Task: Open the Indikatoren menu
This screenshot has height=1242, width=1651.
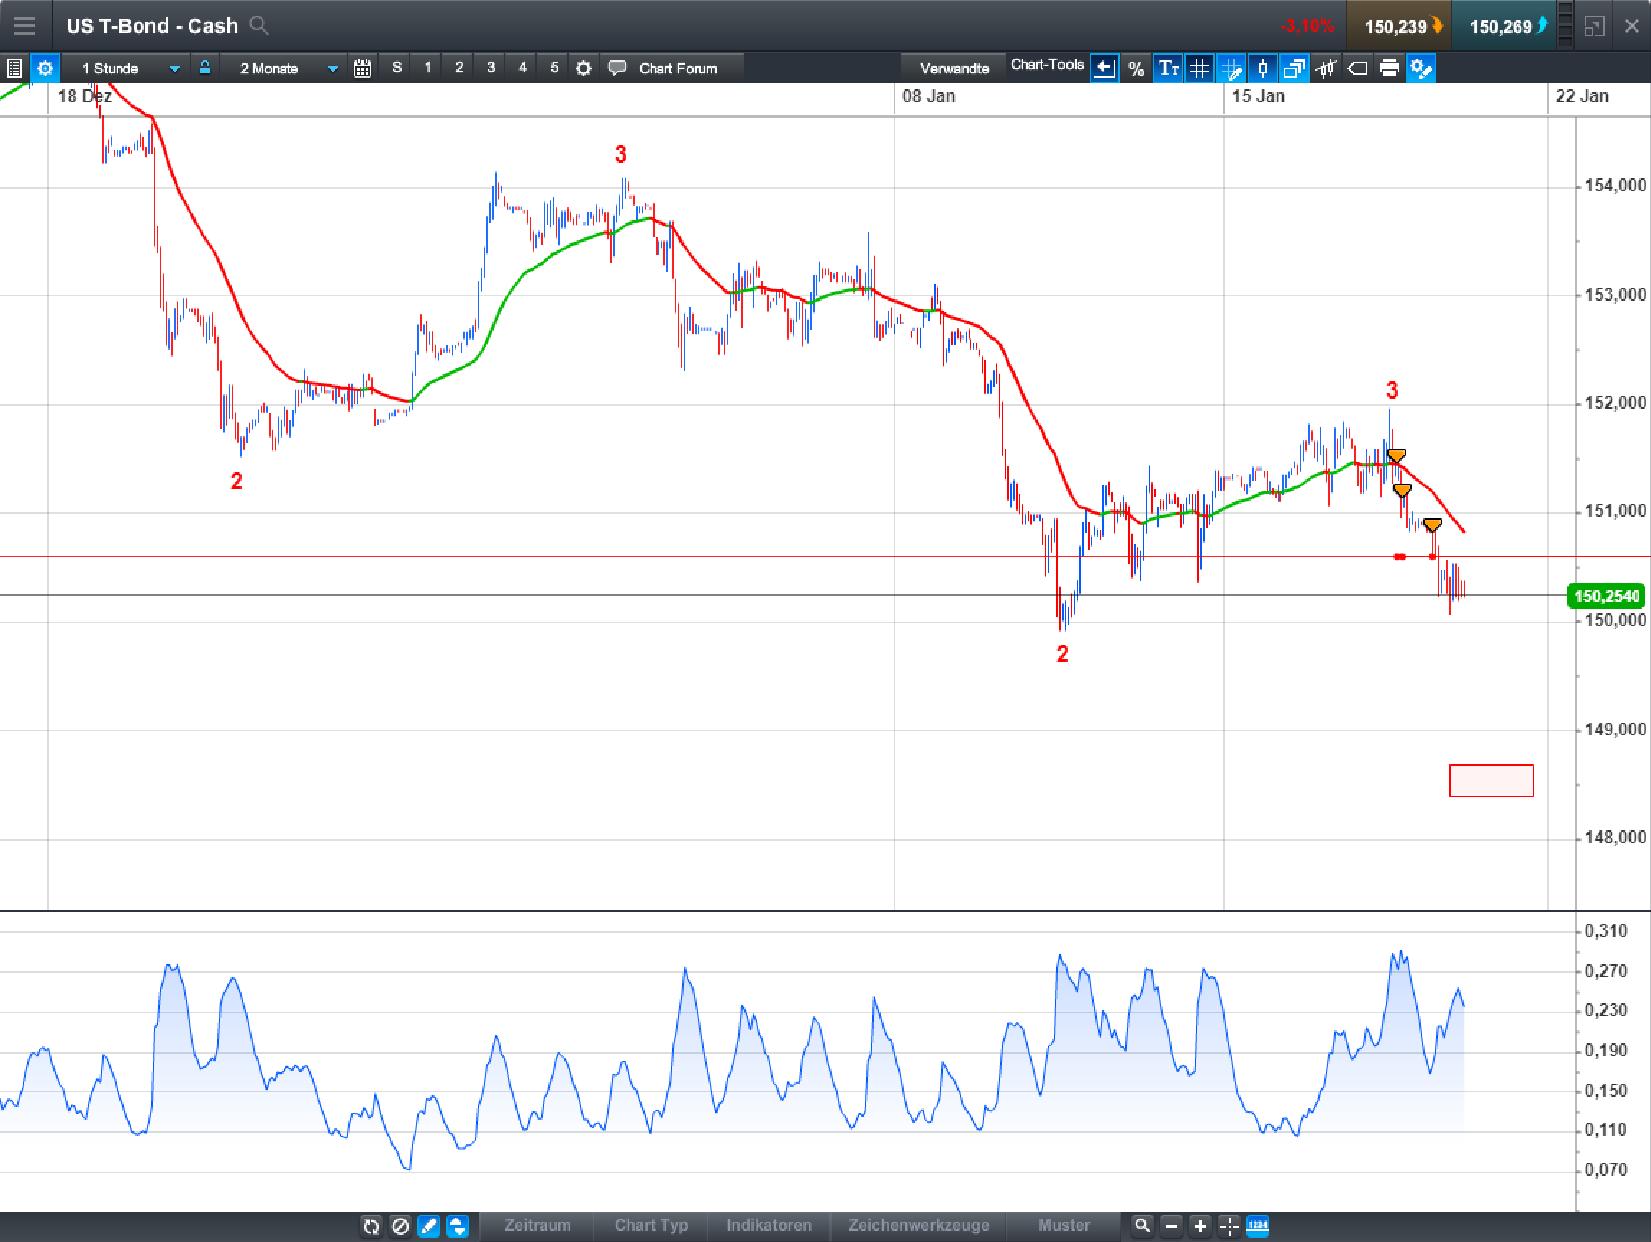Action: tap(769, 1226)
